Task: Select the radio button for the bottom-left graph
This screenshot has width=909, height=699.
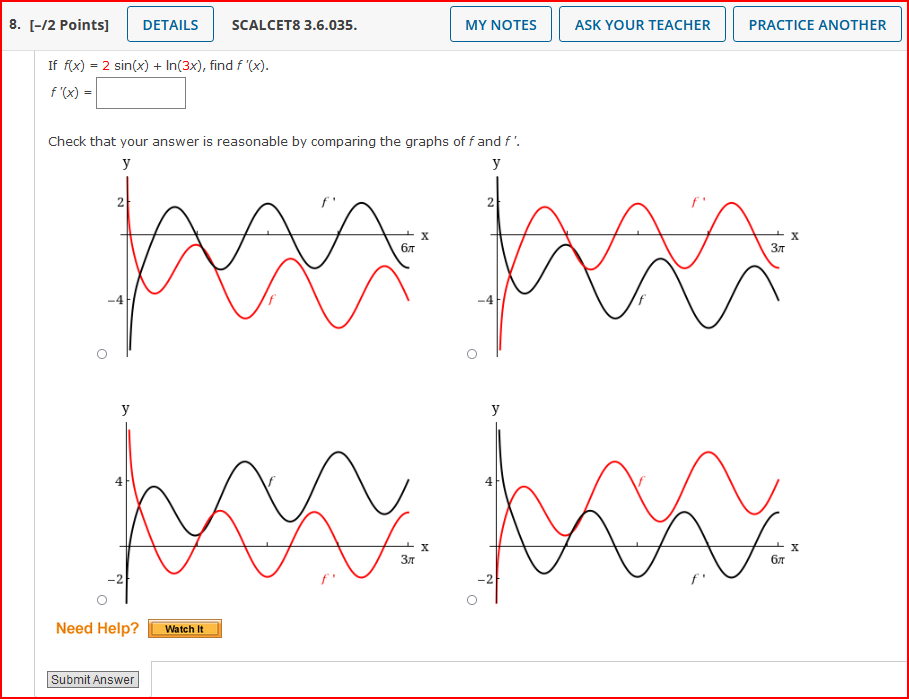Action: (101, 599)
